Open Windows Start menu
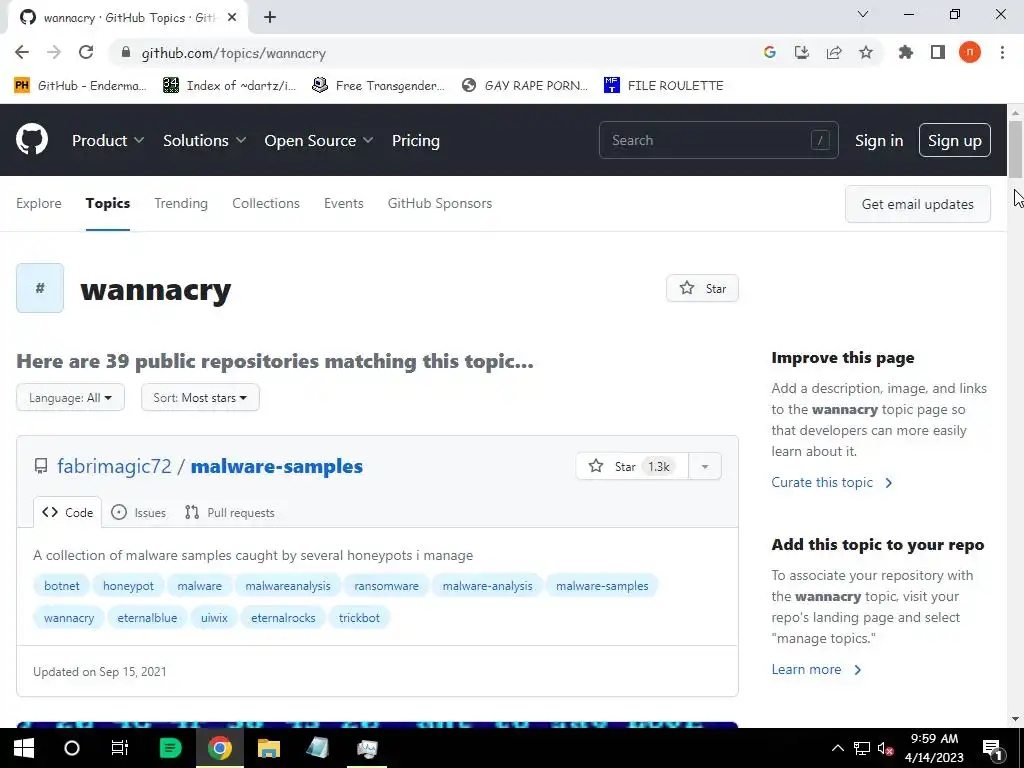This screenshot has height=768, width=1024. pyautogui.click(x=24, y=748)
